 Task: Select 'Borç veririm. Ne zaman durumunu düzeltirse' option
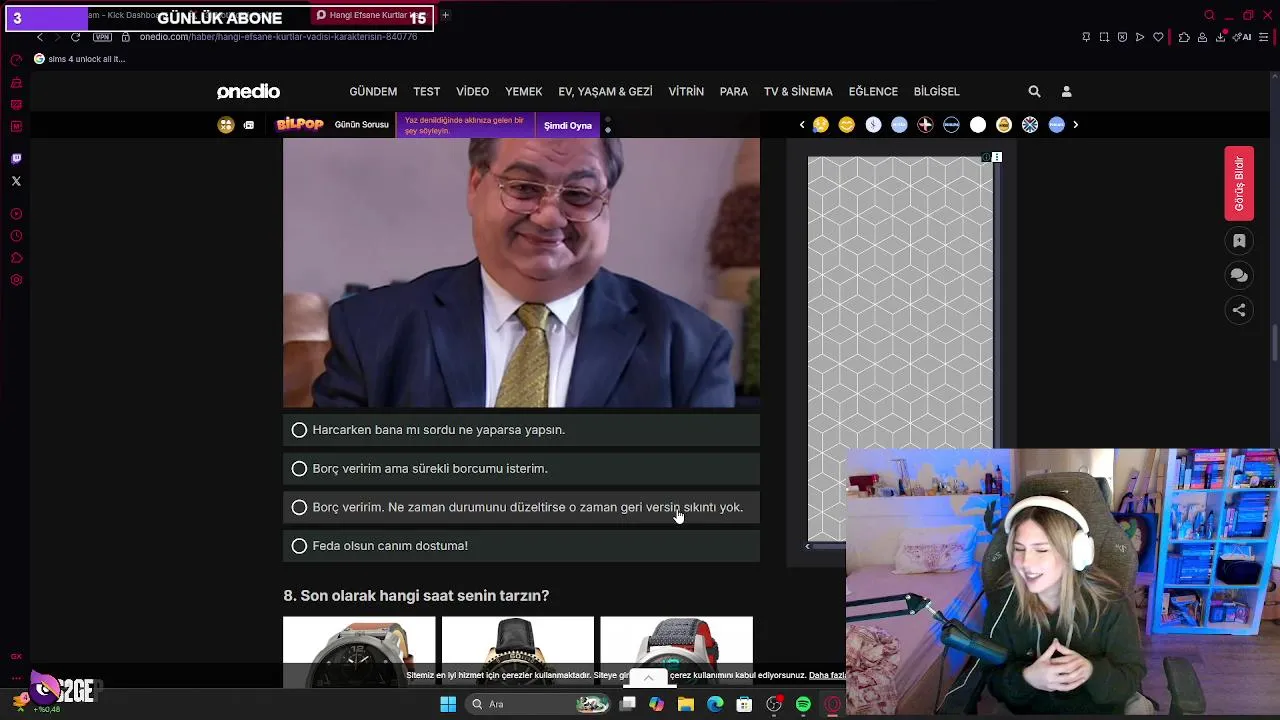pyautogui.click(x=521, y=507)
